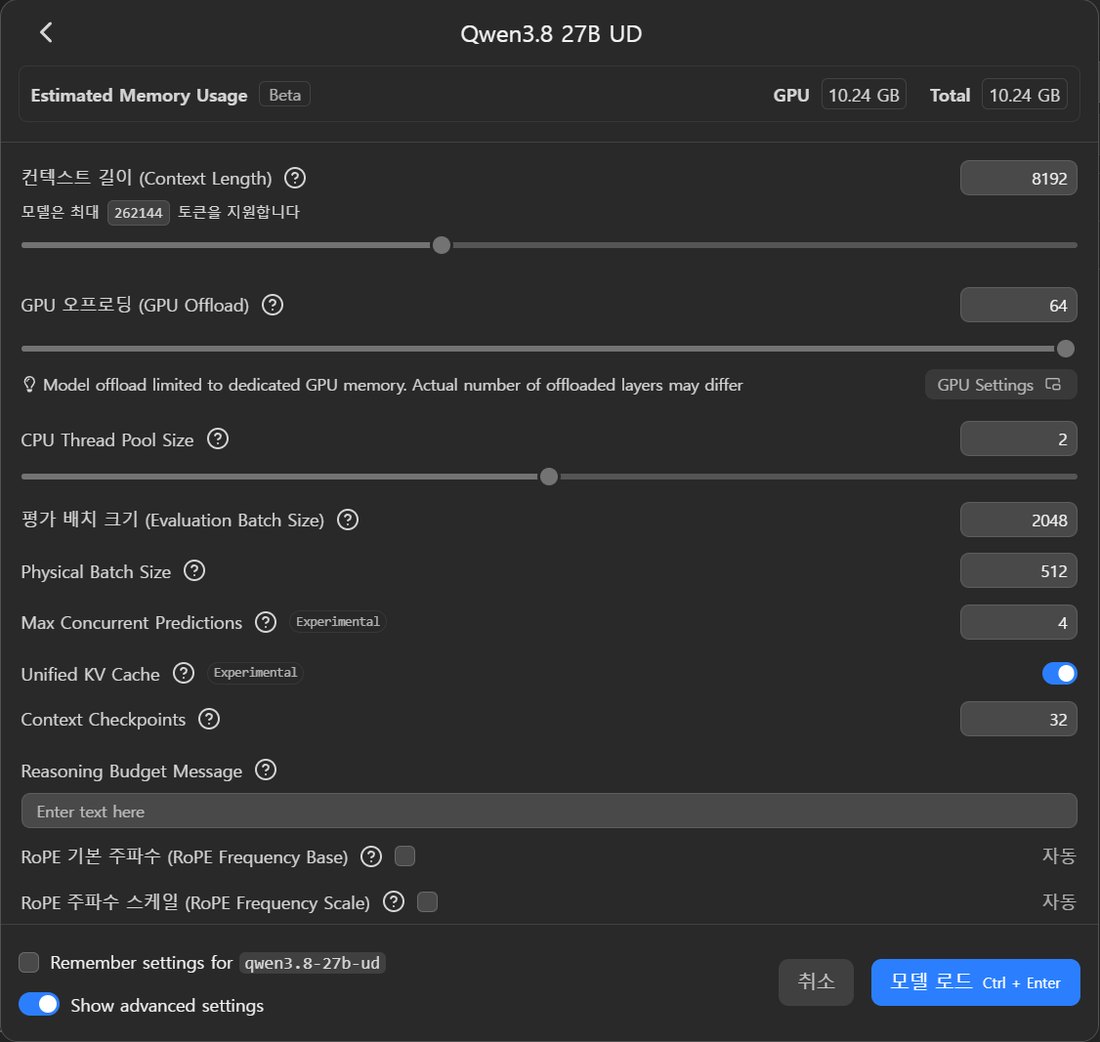Click the GPU memory value 10.24 GB

(x=864, y=95)
